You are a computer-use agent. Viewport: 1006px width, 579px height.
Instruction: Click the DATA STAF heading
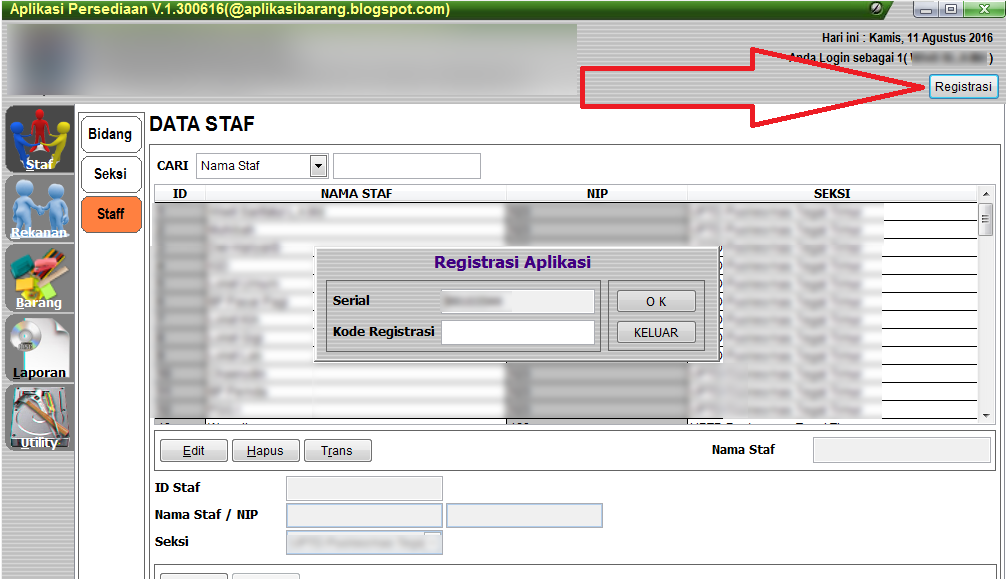[202, 123]
